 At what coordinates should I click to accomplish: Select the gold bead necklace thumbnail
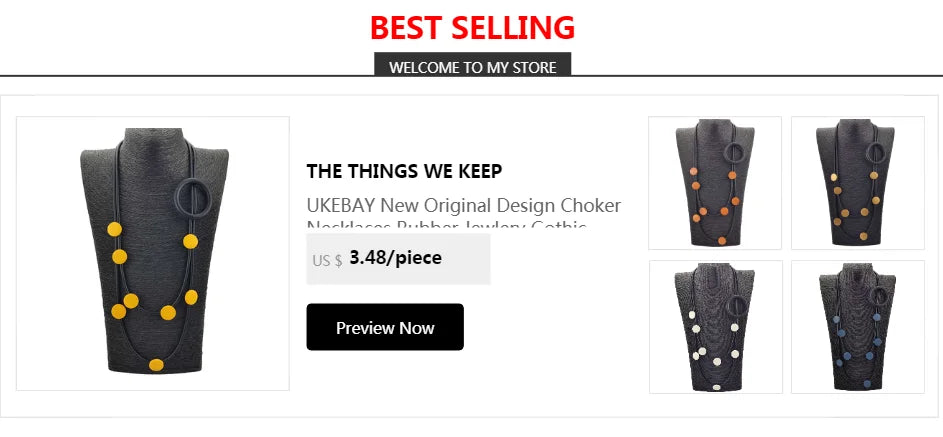pyautogui.click(x=857, y=183)
